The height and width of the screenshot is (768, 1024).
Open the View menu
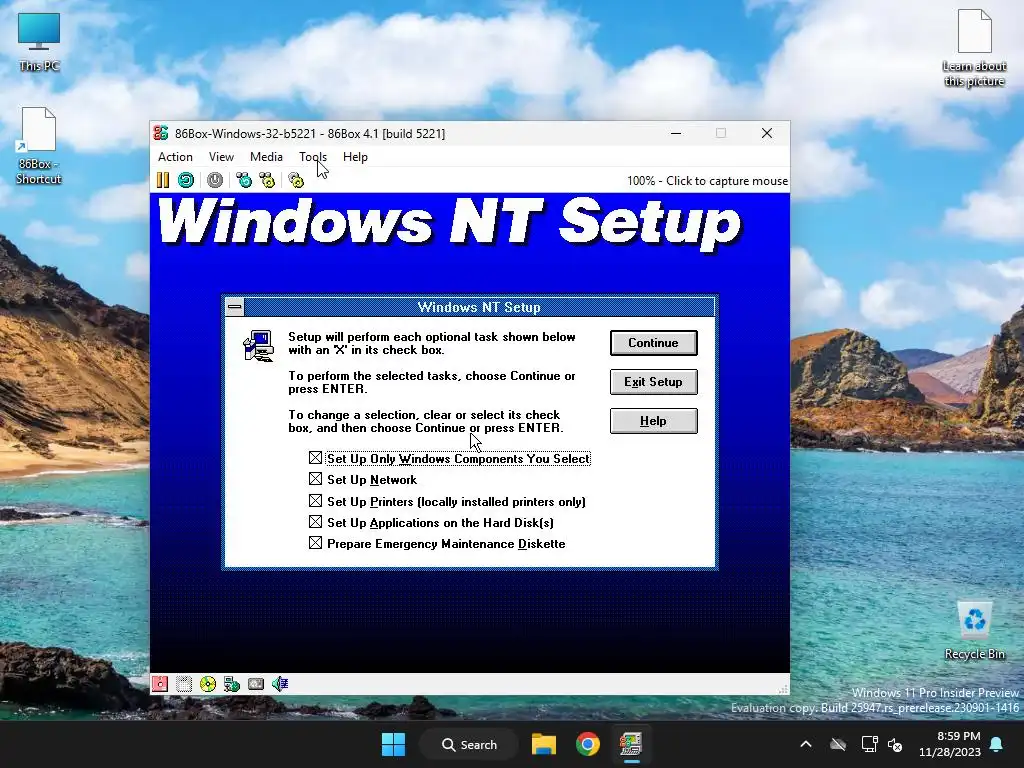click(x=221, y=157)
